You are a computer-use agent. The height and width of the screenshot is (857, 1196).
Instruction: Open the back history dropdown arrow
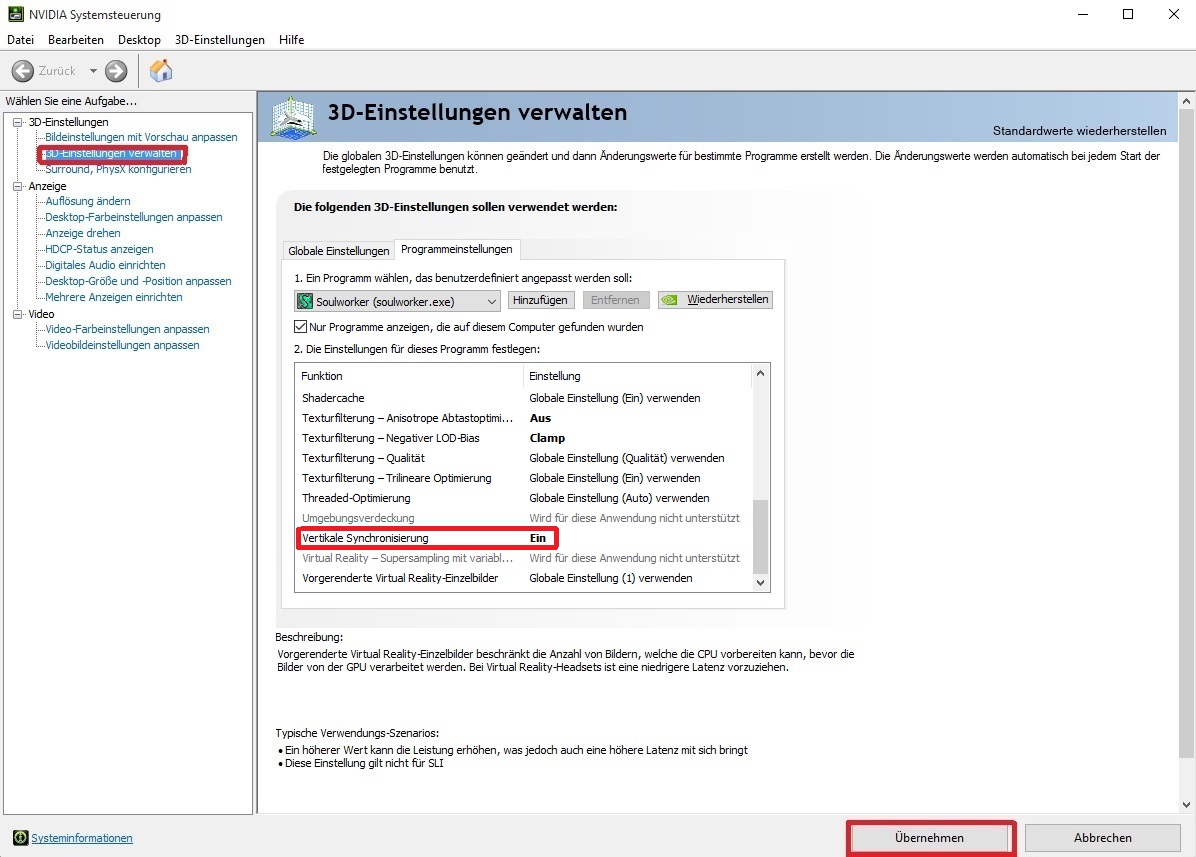point(93,71)
